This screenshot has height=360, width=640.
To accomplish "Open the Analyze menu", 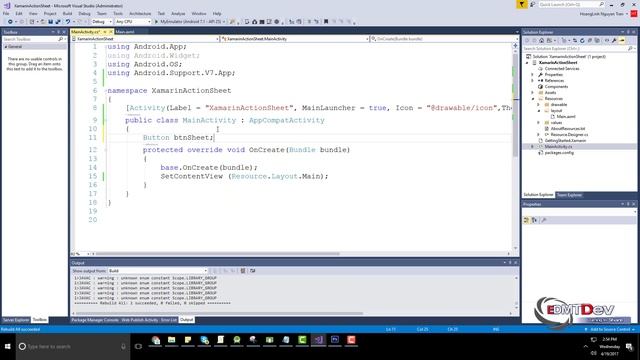I will tap(178, 13).
